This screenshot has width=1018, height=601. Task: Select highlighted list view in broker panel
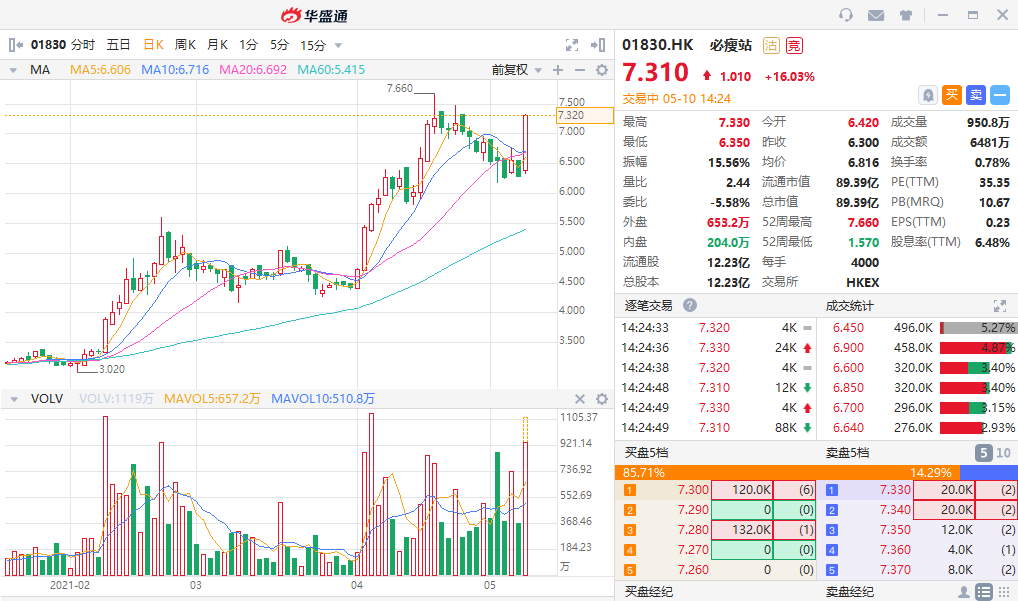(x=984, y=592)
